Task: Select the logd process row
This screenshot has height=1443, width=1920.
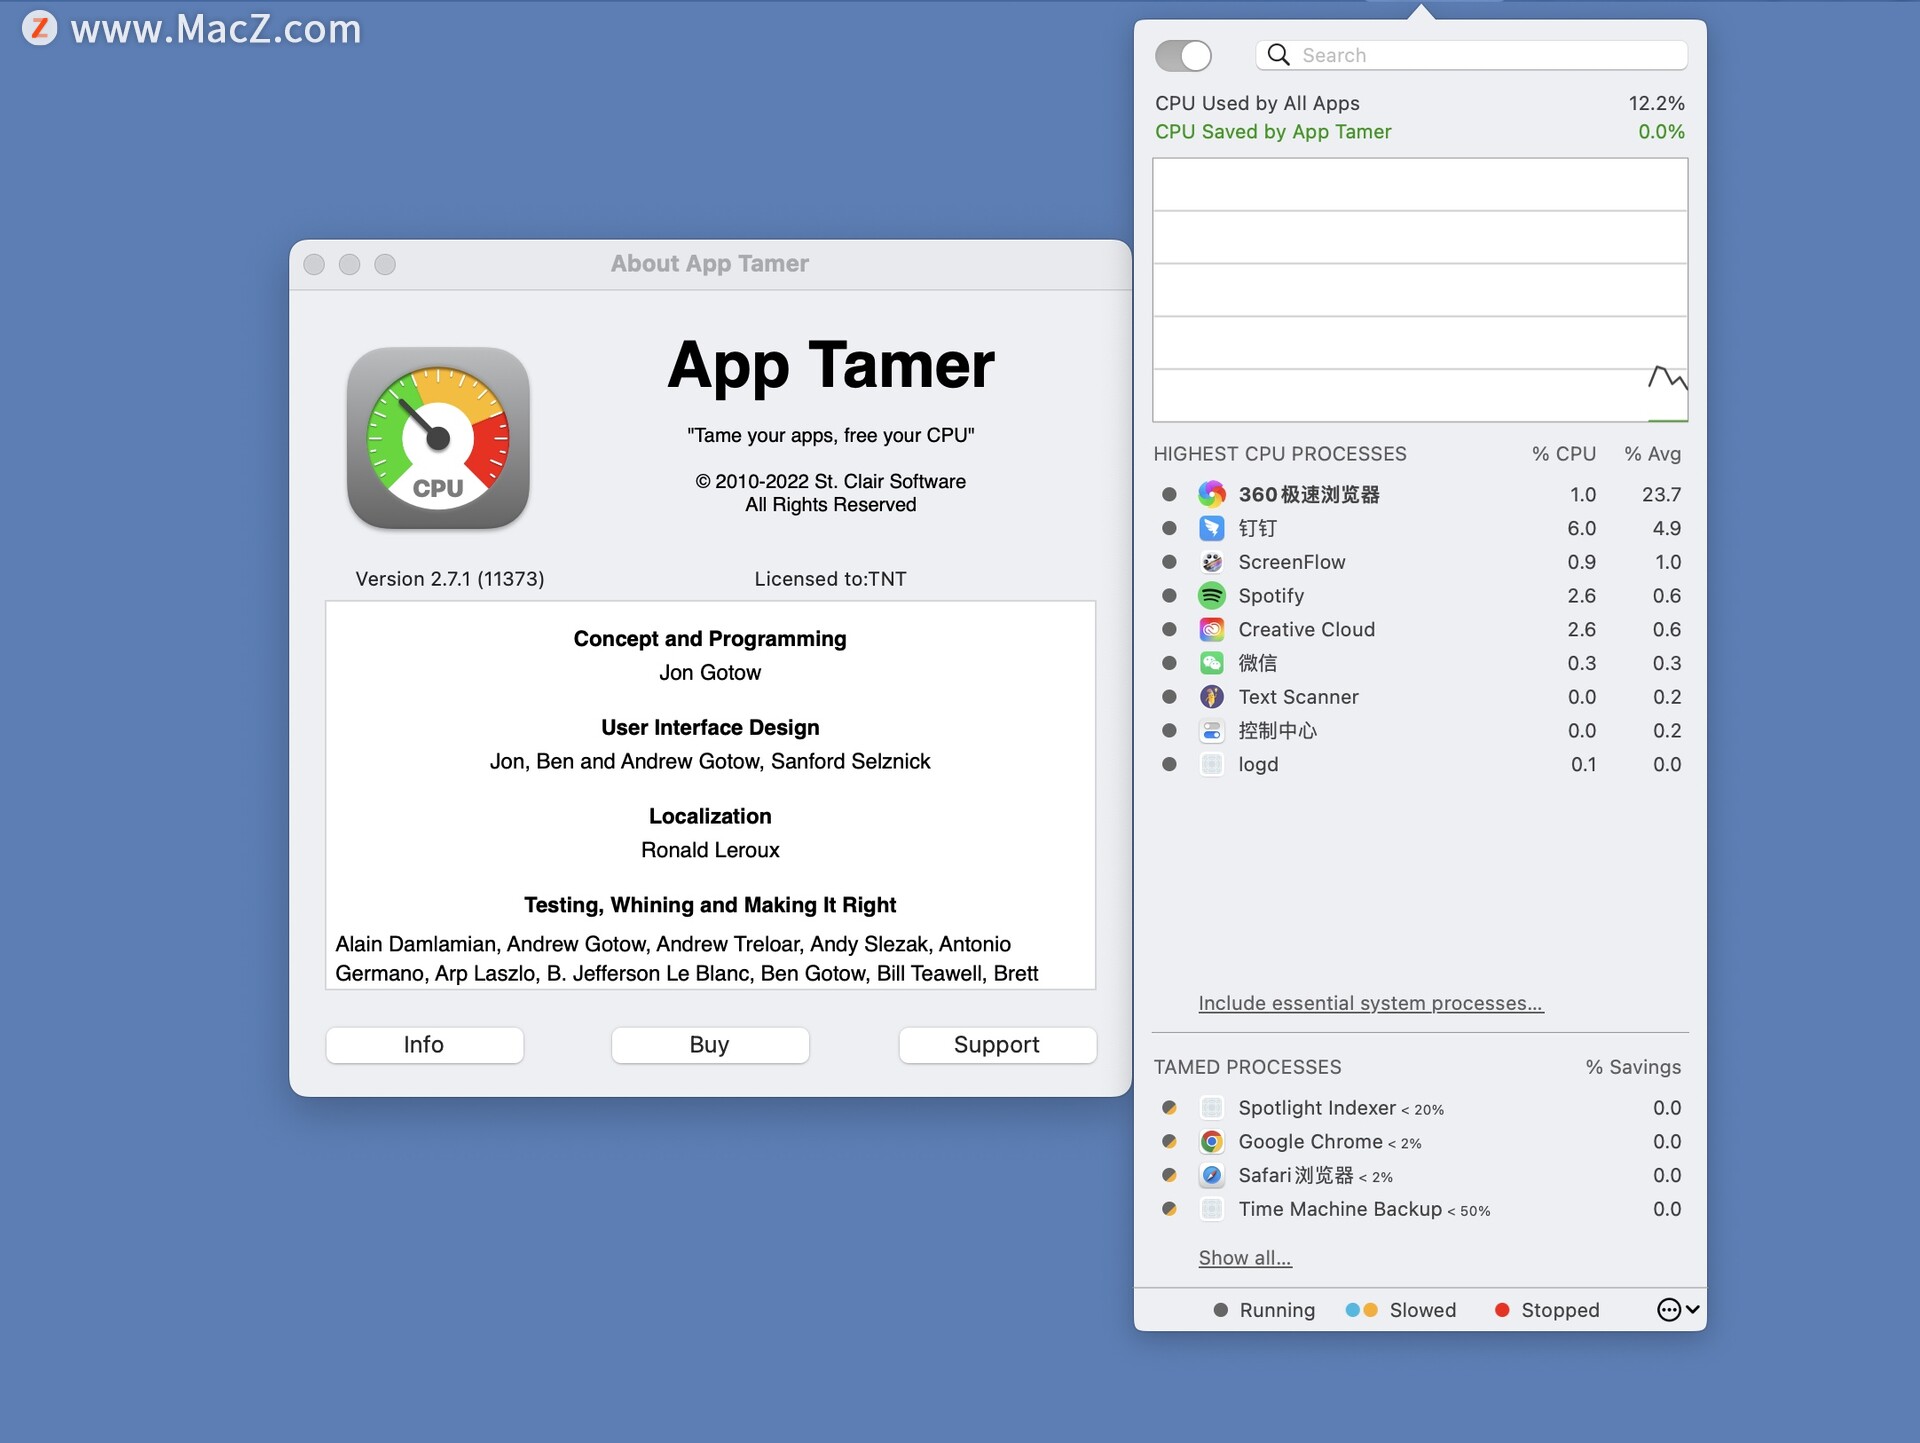Action: pyautogui.click(x=1258, y=765)
